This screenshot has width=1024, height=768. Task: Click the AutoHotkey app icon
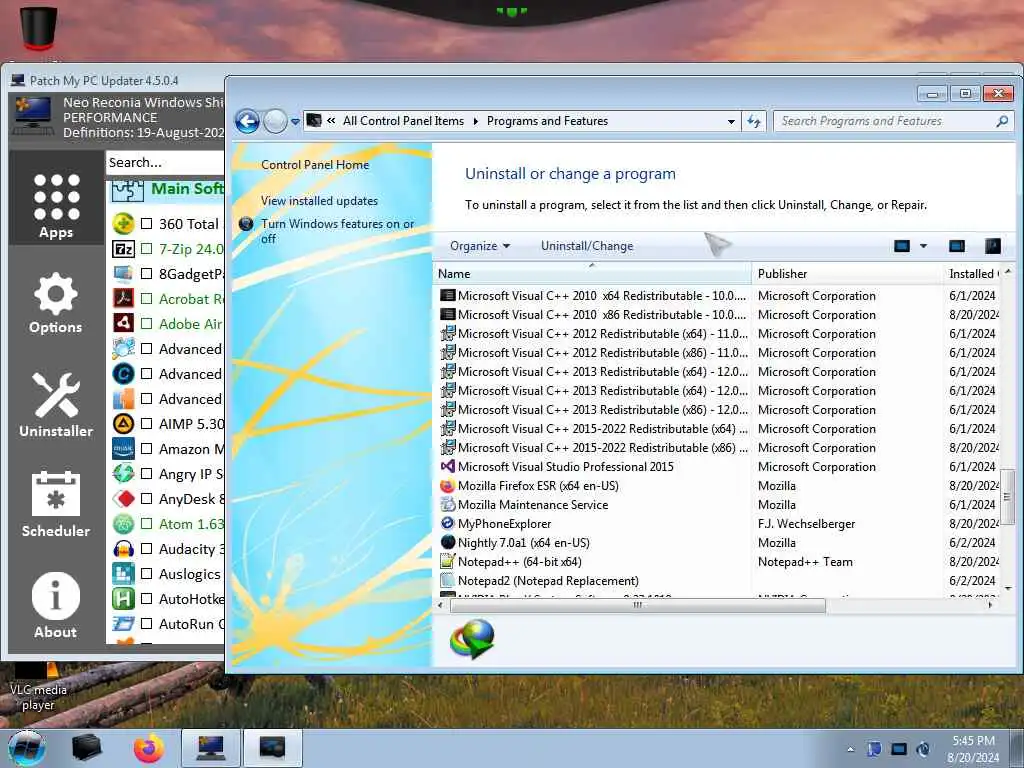tap(123, 598)
